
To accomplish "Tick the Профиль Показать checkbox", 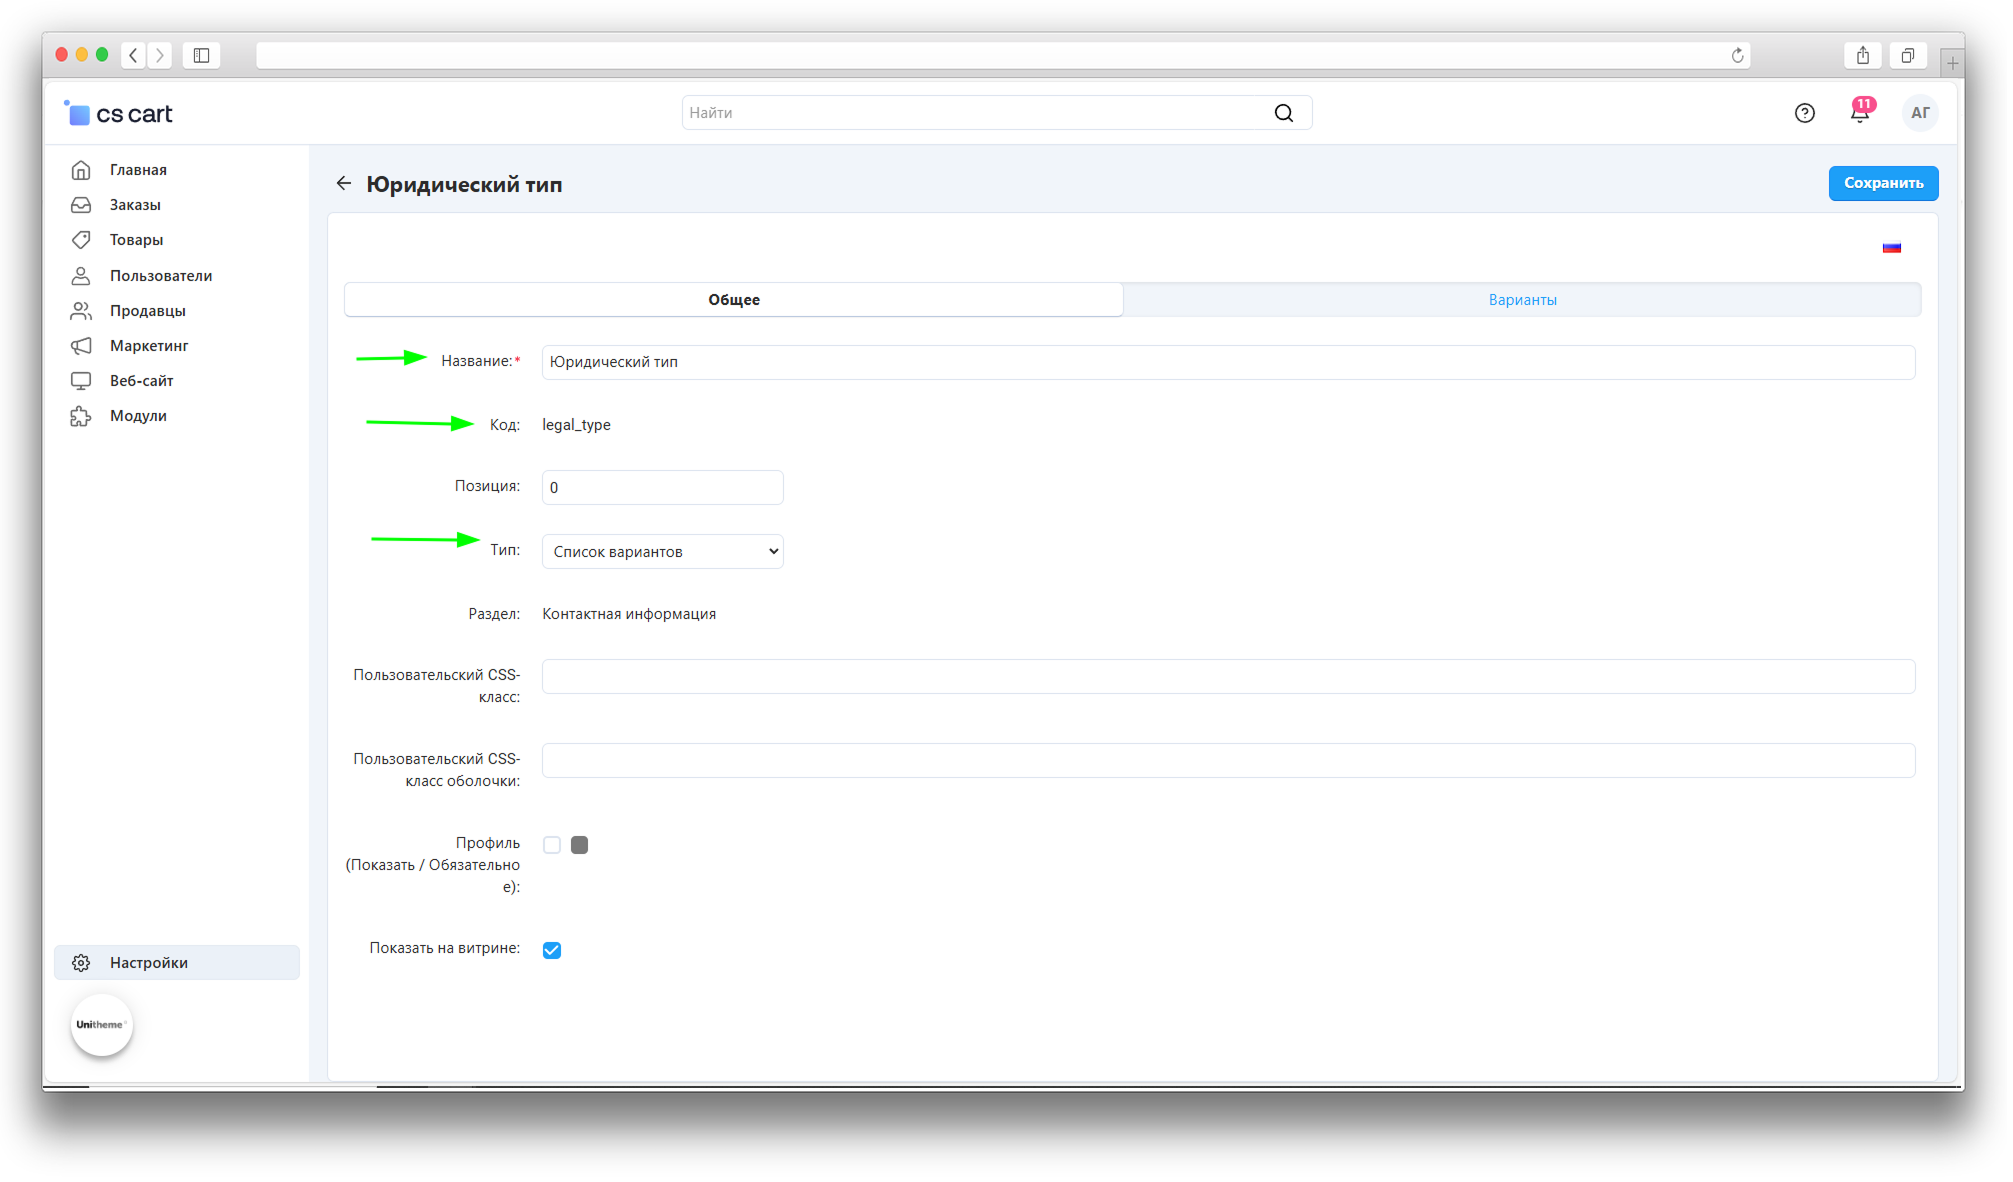I will pyautogui.click(x=552, y=845).
